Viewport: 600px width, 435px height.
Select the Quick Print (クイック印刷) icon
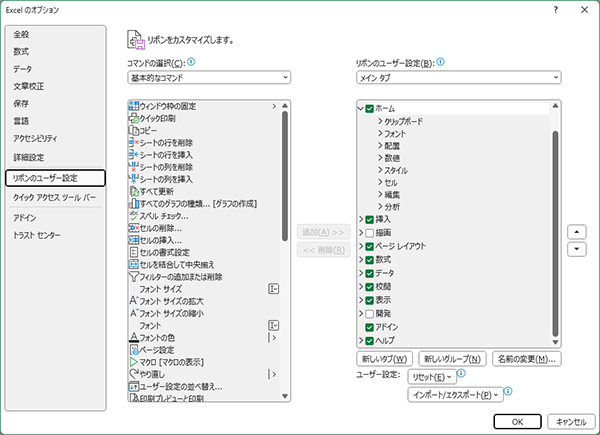tap(134, 118)
